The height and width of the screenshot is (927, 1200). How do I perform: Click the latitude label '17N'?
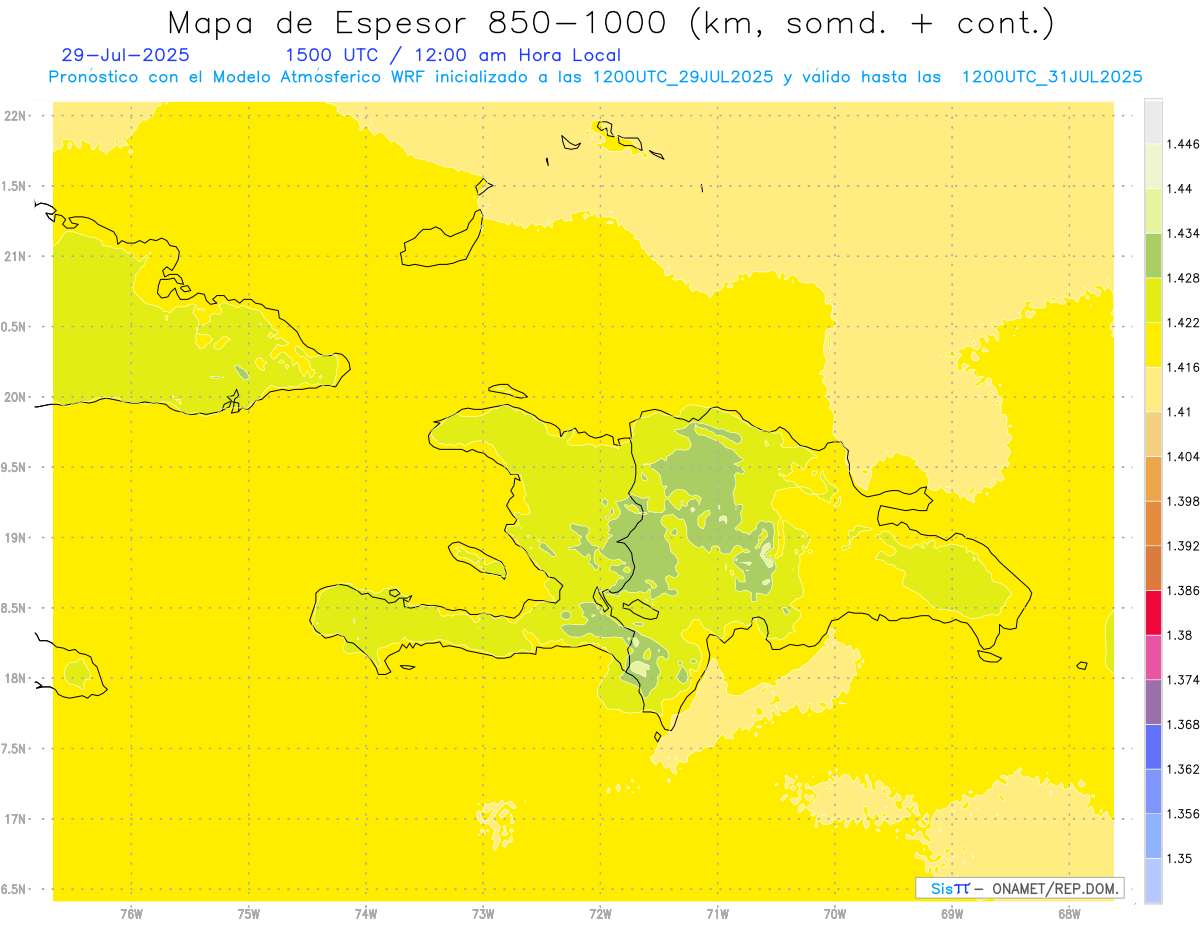click(15, 819)
